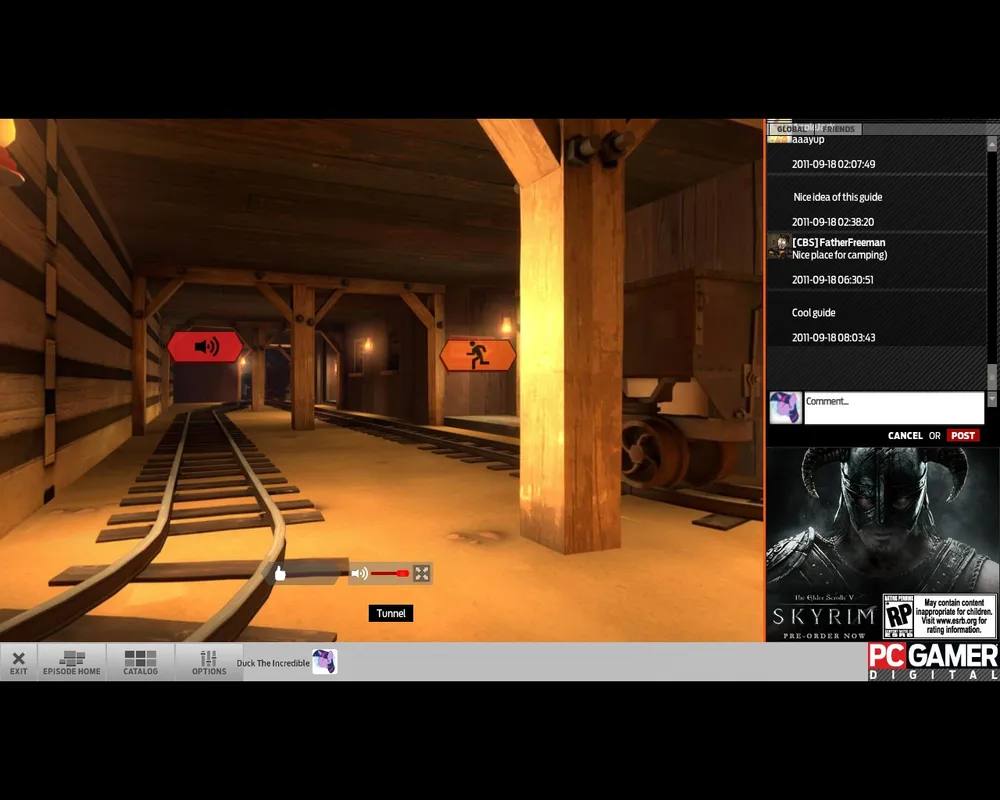Adjust the red volume slider
Viewport: 1000px width, 800px height.
tap(389, 573)
